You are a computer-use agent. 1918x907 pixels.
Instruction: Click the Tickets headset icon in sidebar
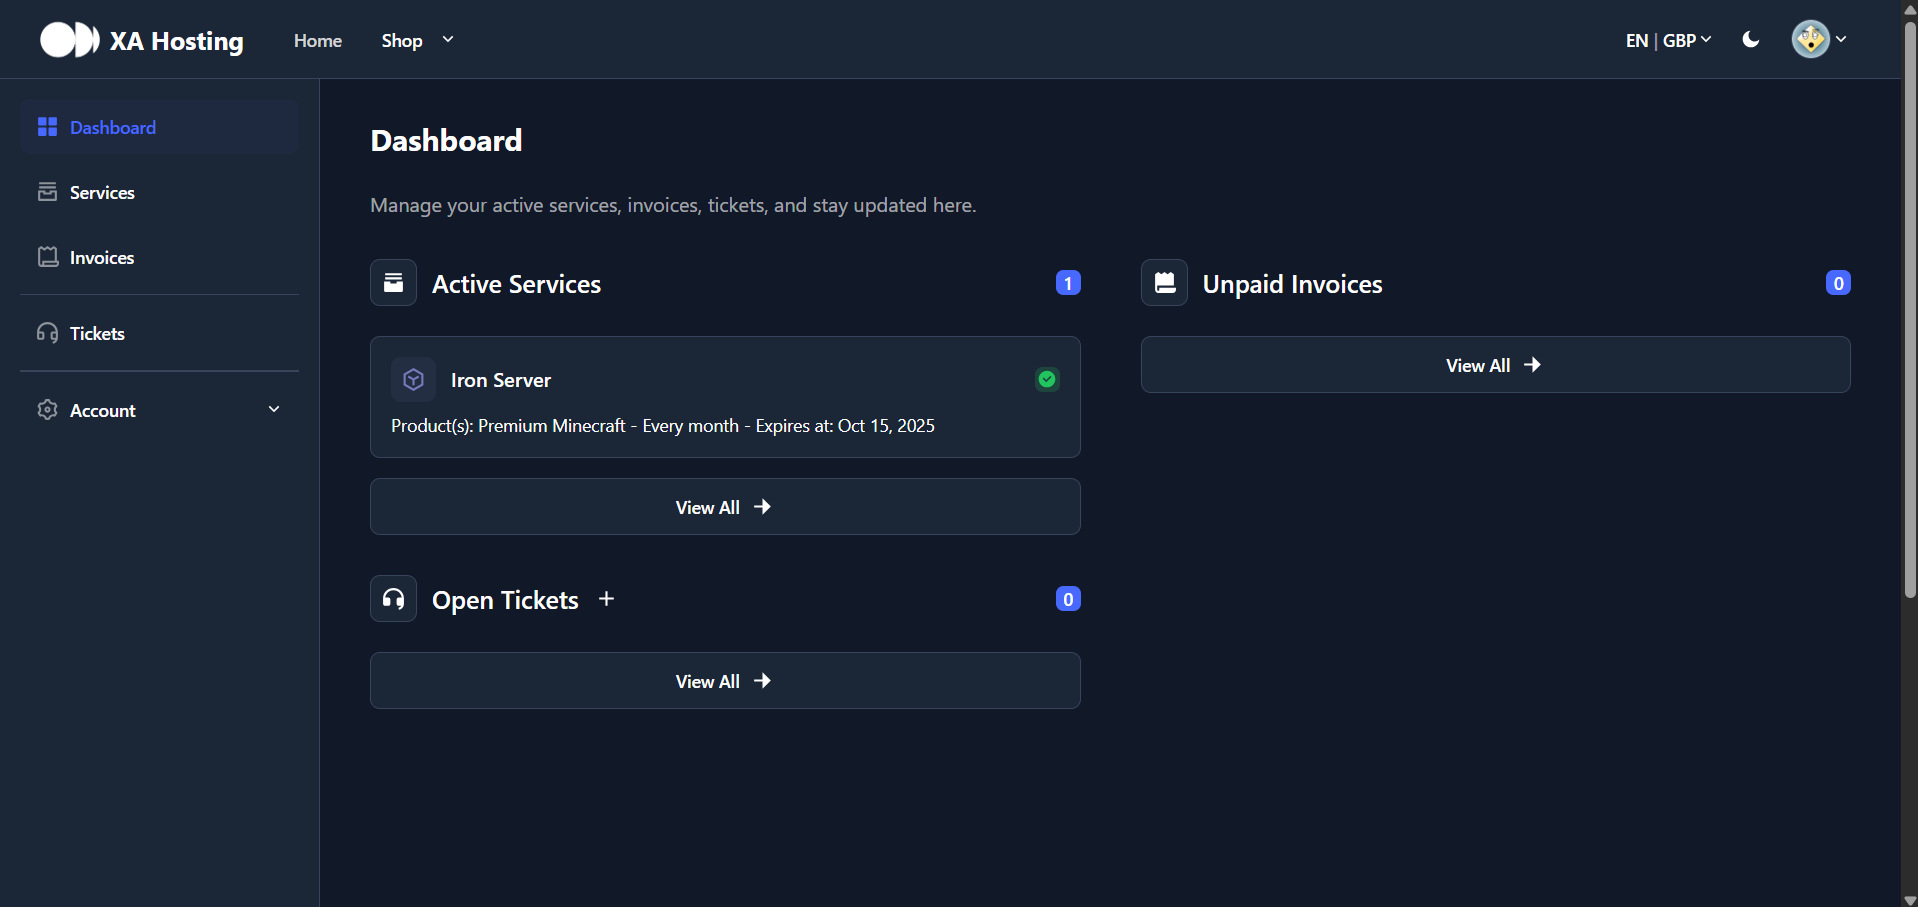coord(47,333)
